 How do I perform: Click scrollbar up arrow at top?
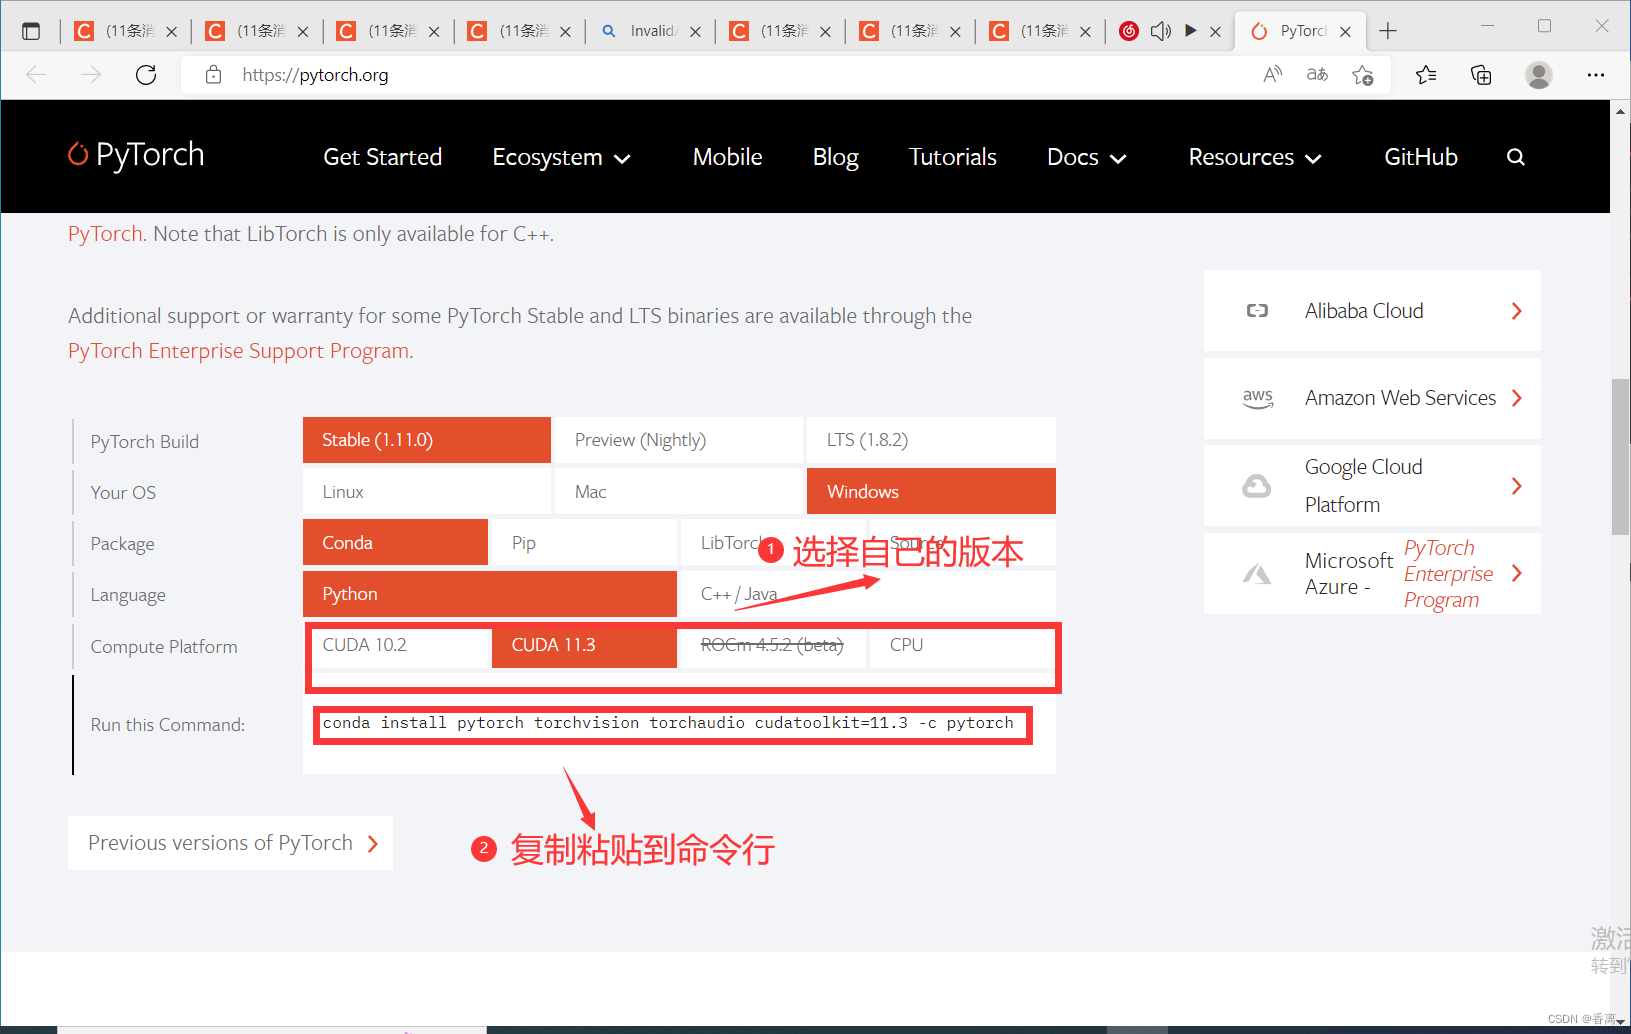point(1621,111)
